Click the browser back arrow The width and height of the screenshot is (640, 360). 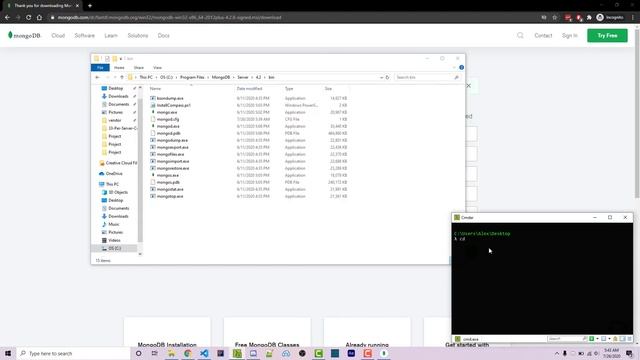click(7, 18)
